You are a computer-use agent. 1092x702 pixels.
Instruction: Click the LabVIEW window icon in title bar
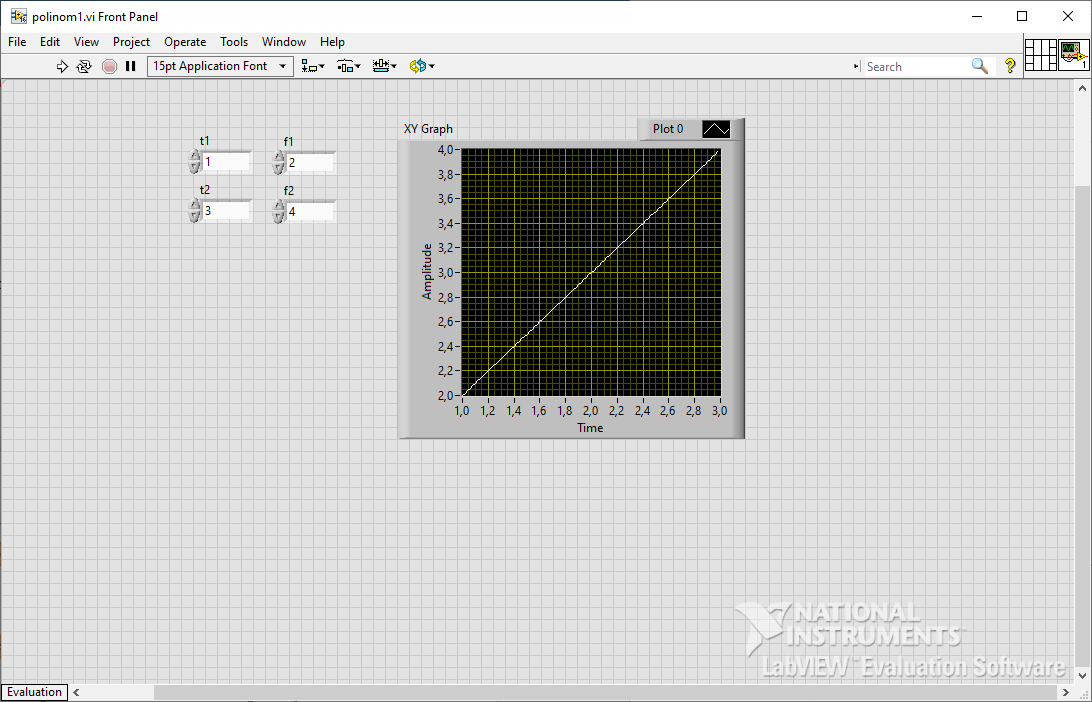(x=19, y=16)
